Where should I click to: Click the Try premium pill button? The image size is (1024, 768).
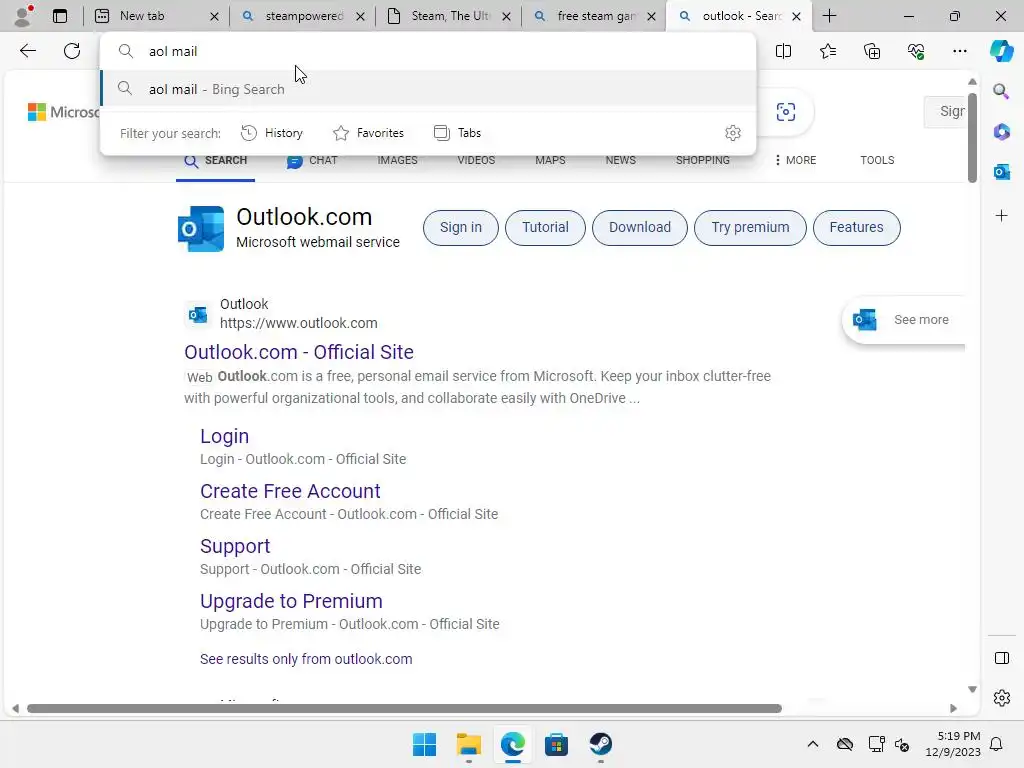(x=750, y=227)
